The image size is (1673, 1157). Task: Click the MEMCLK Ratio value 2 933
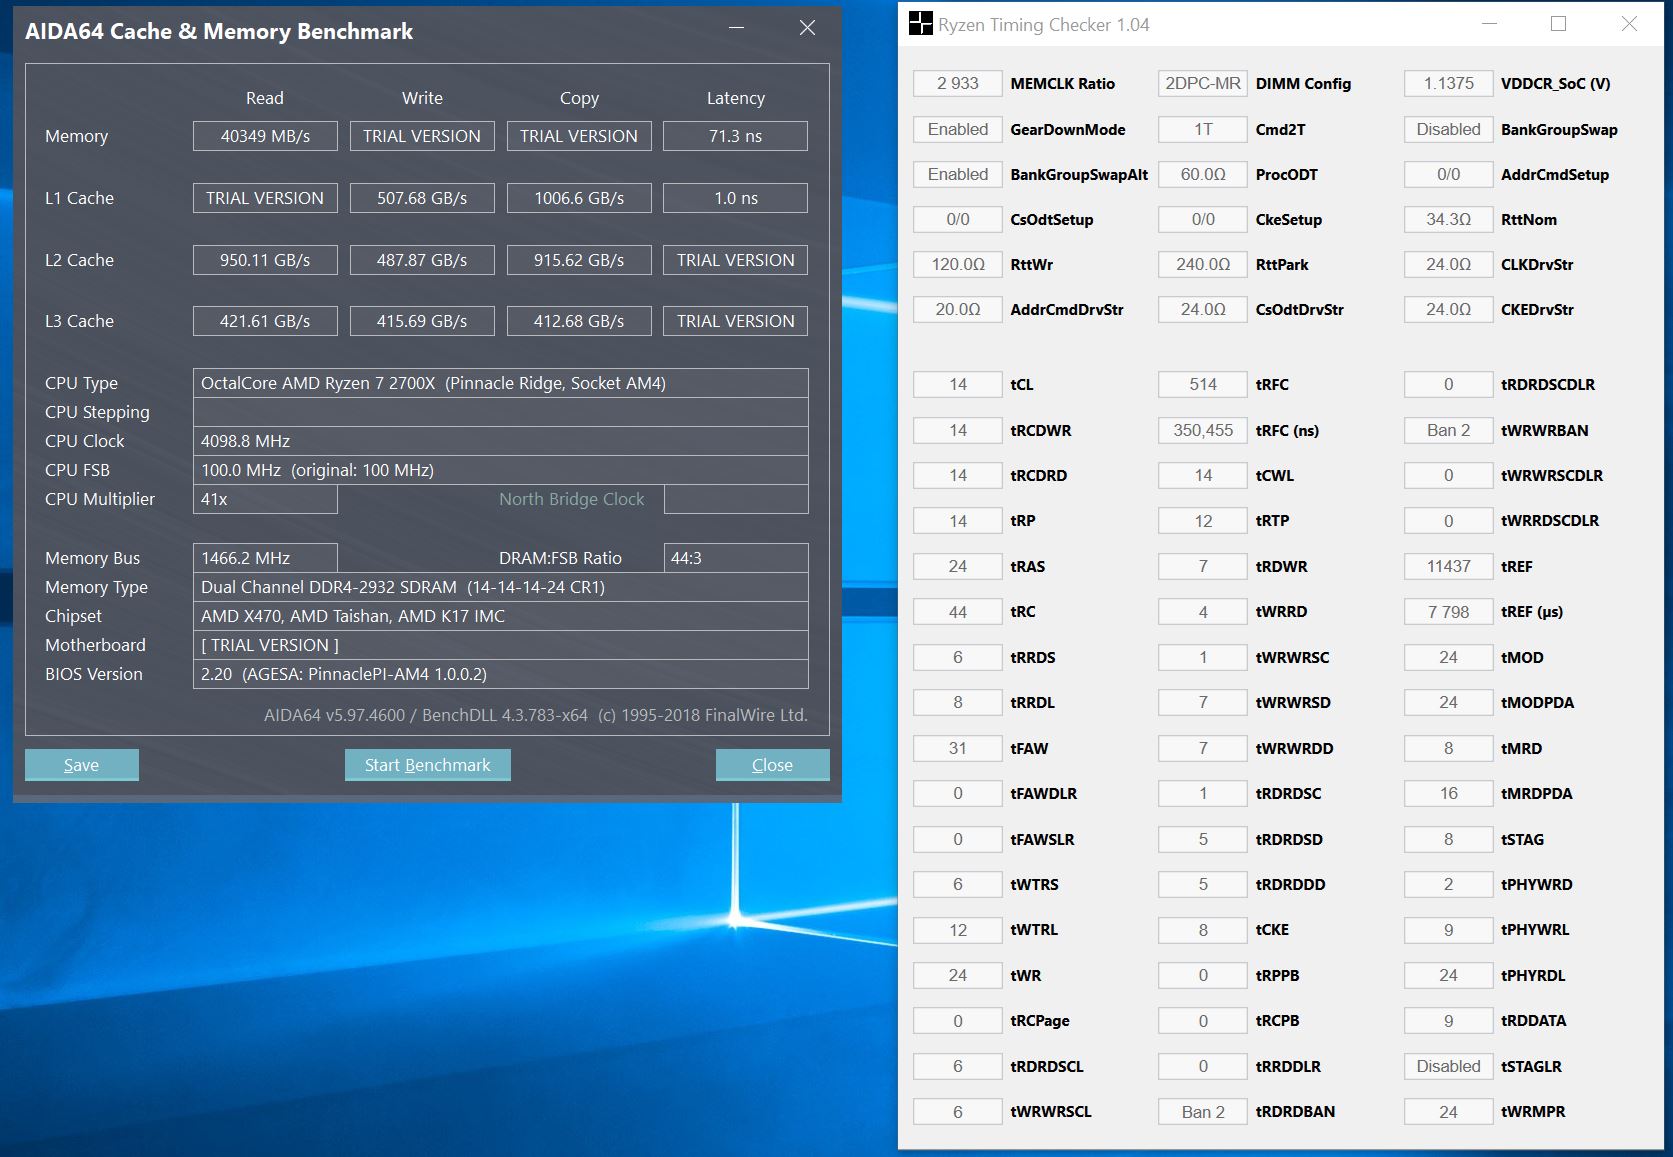(958, 84)
